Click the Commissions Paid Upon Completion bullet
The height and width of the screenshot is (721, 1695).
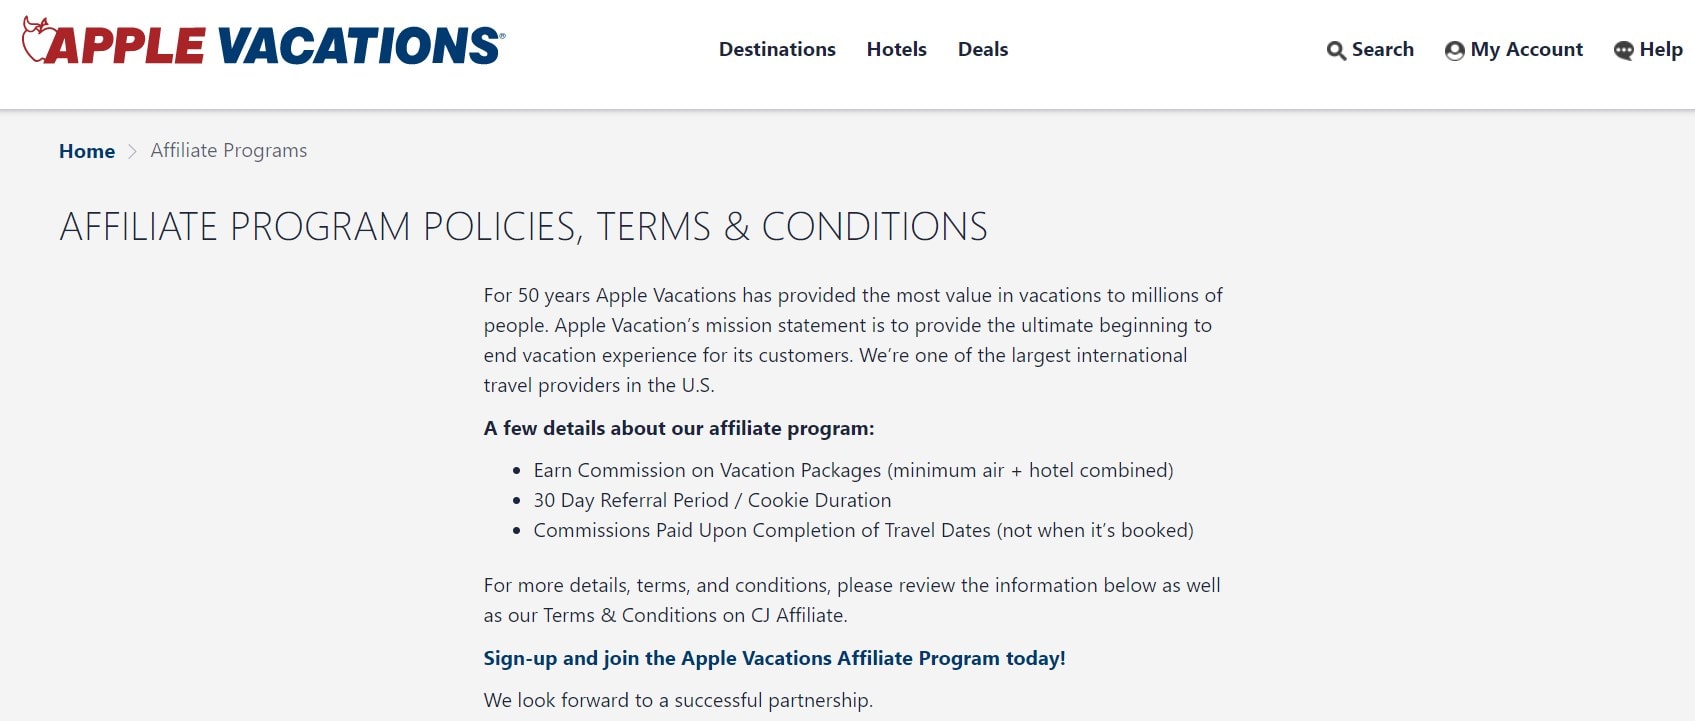click(863, 530)
